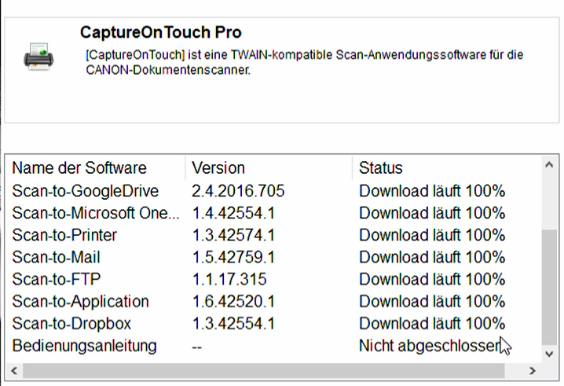Click the CaptureOnTouch Pro title

(x=161, y=32)
